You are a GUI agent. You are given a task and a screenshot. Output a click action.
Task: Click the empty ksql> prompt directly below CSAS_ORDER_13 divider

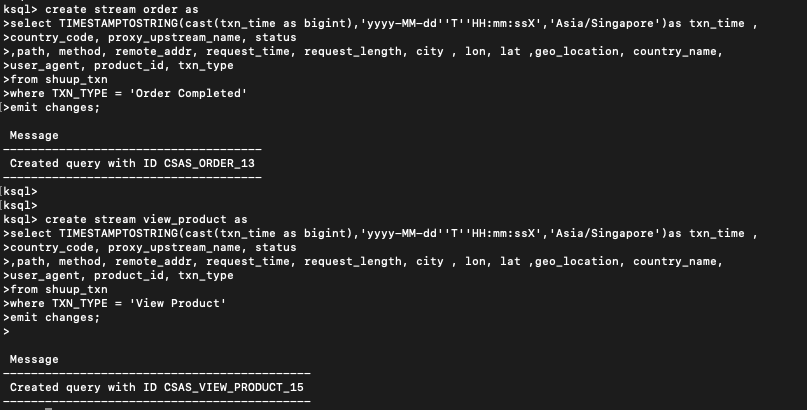click(20, 192)
